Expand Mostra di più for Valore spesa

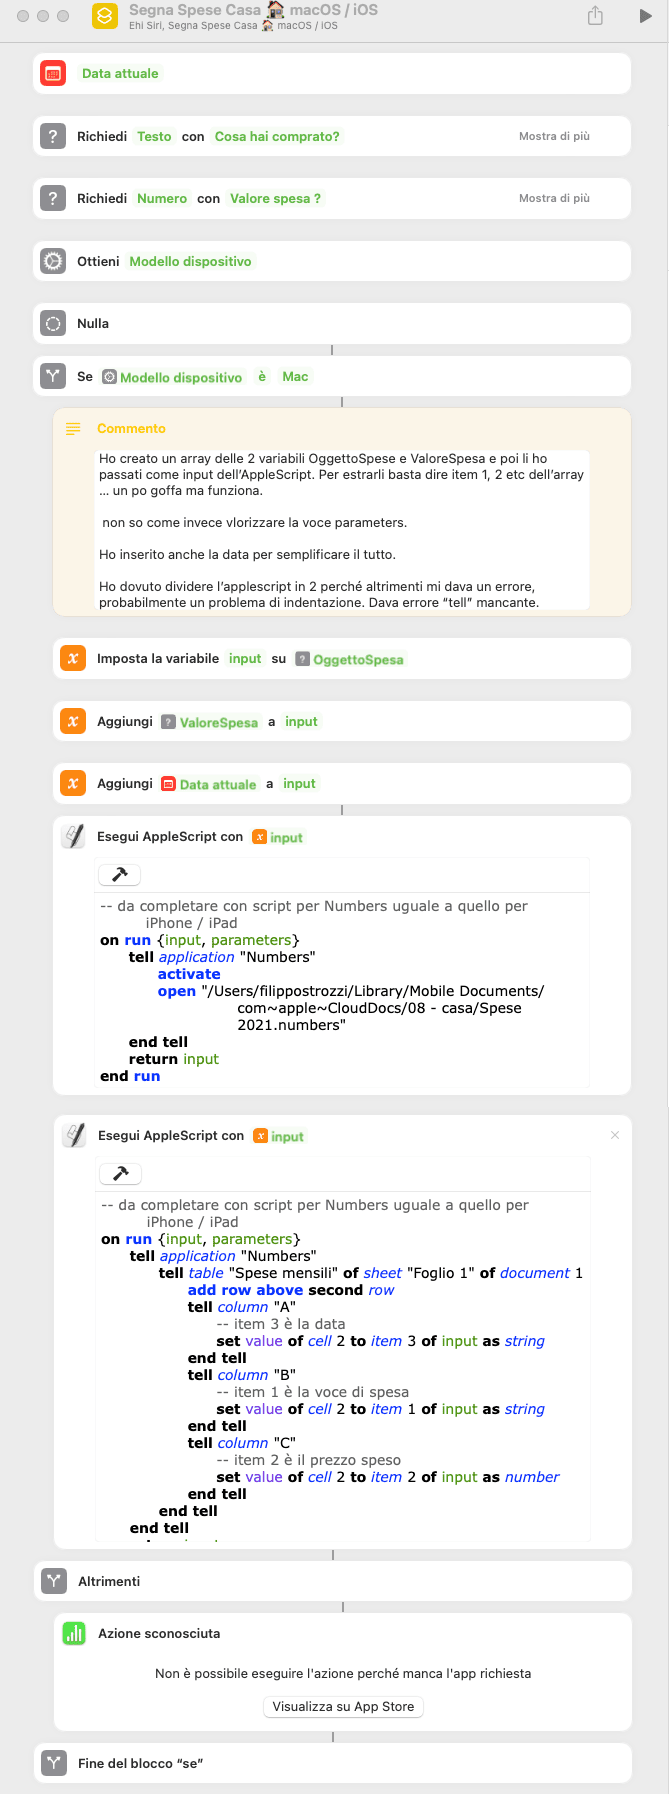pos(554,198)
